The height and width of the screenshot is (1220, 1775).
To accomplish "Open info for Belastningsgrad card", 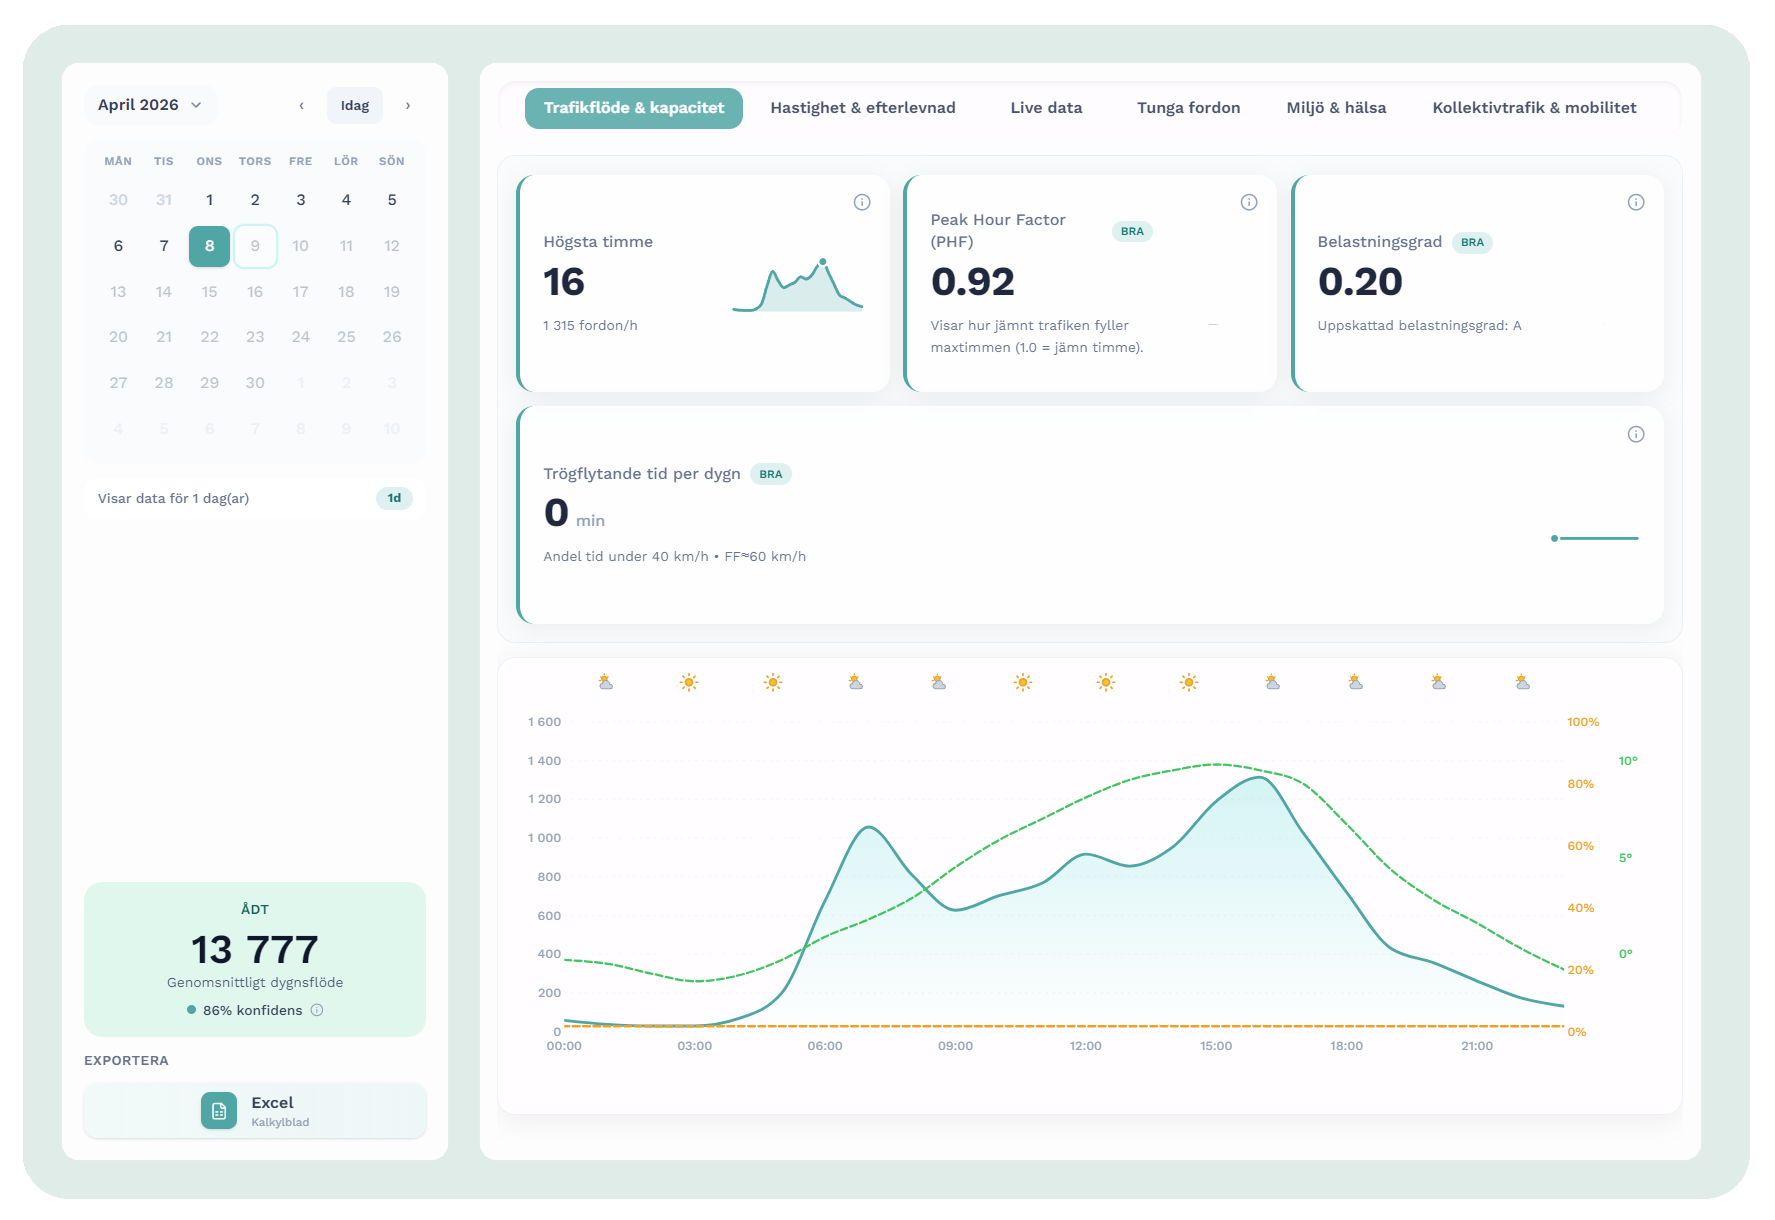I will coord(1636,202).
